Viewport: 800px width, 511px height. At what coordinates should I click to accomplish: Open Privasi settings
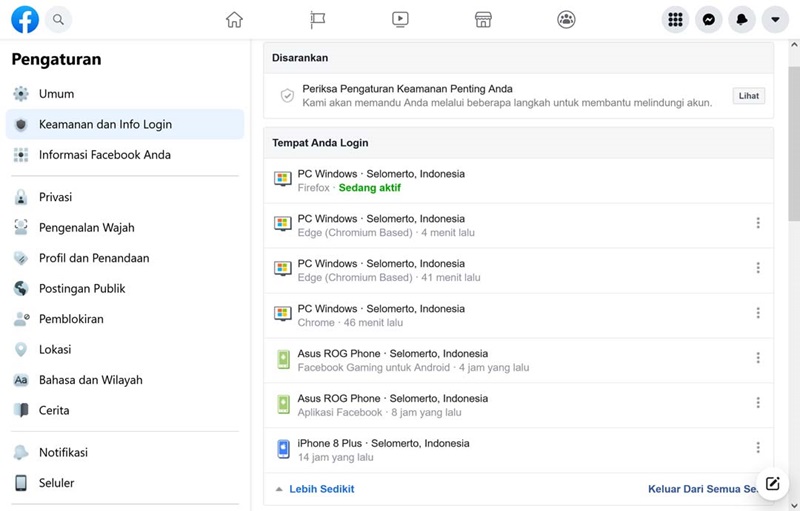coord(125,197)
